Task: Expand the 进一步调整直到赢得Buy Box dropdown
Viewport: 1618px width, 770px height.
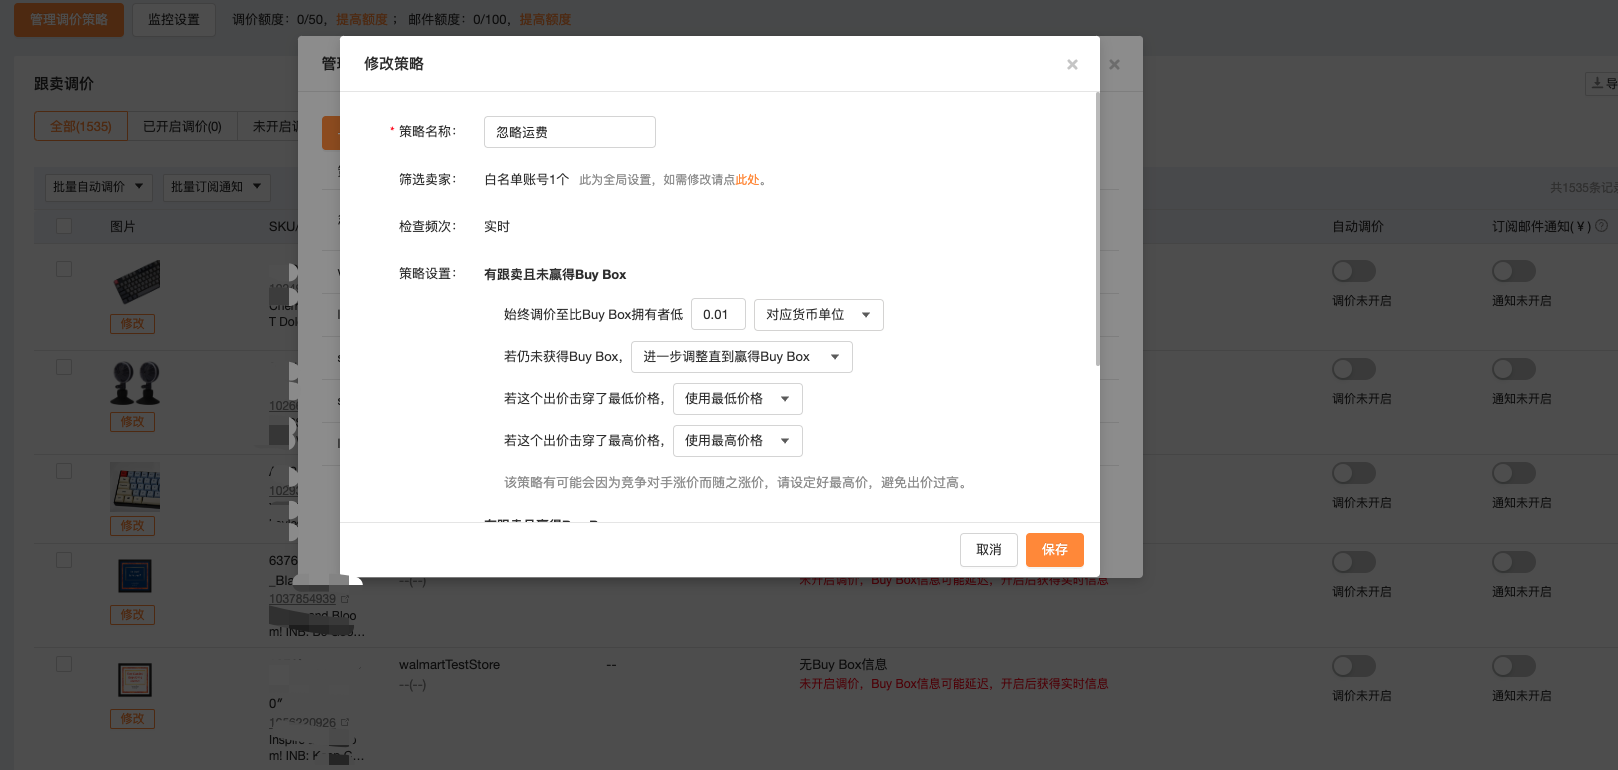Action: (x=741, y=357)
